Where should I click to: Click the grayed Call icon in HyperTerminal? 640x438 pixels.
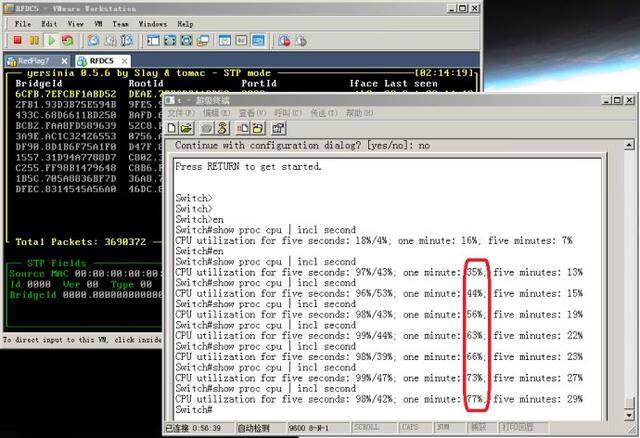(207, 128)
